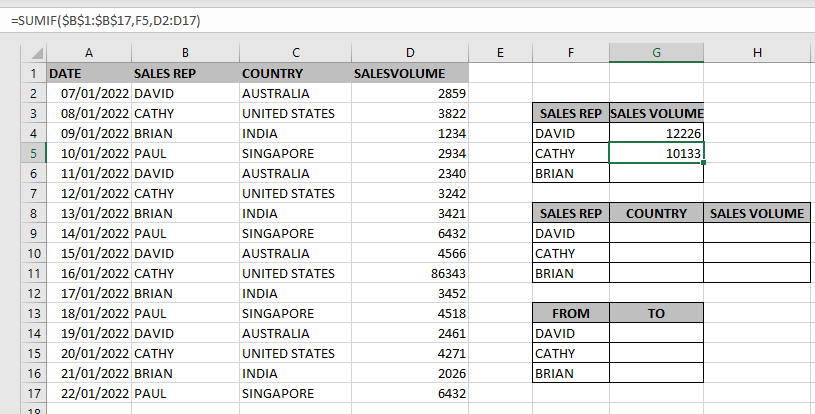Click SINGAPORE in row 17
The height and width of the screenshot is (414, 815).
(295, 393)
